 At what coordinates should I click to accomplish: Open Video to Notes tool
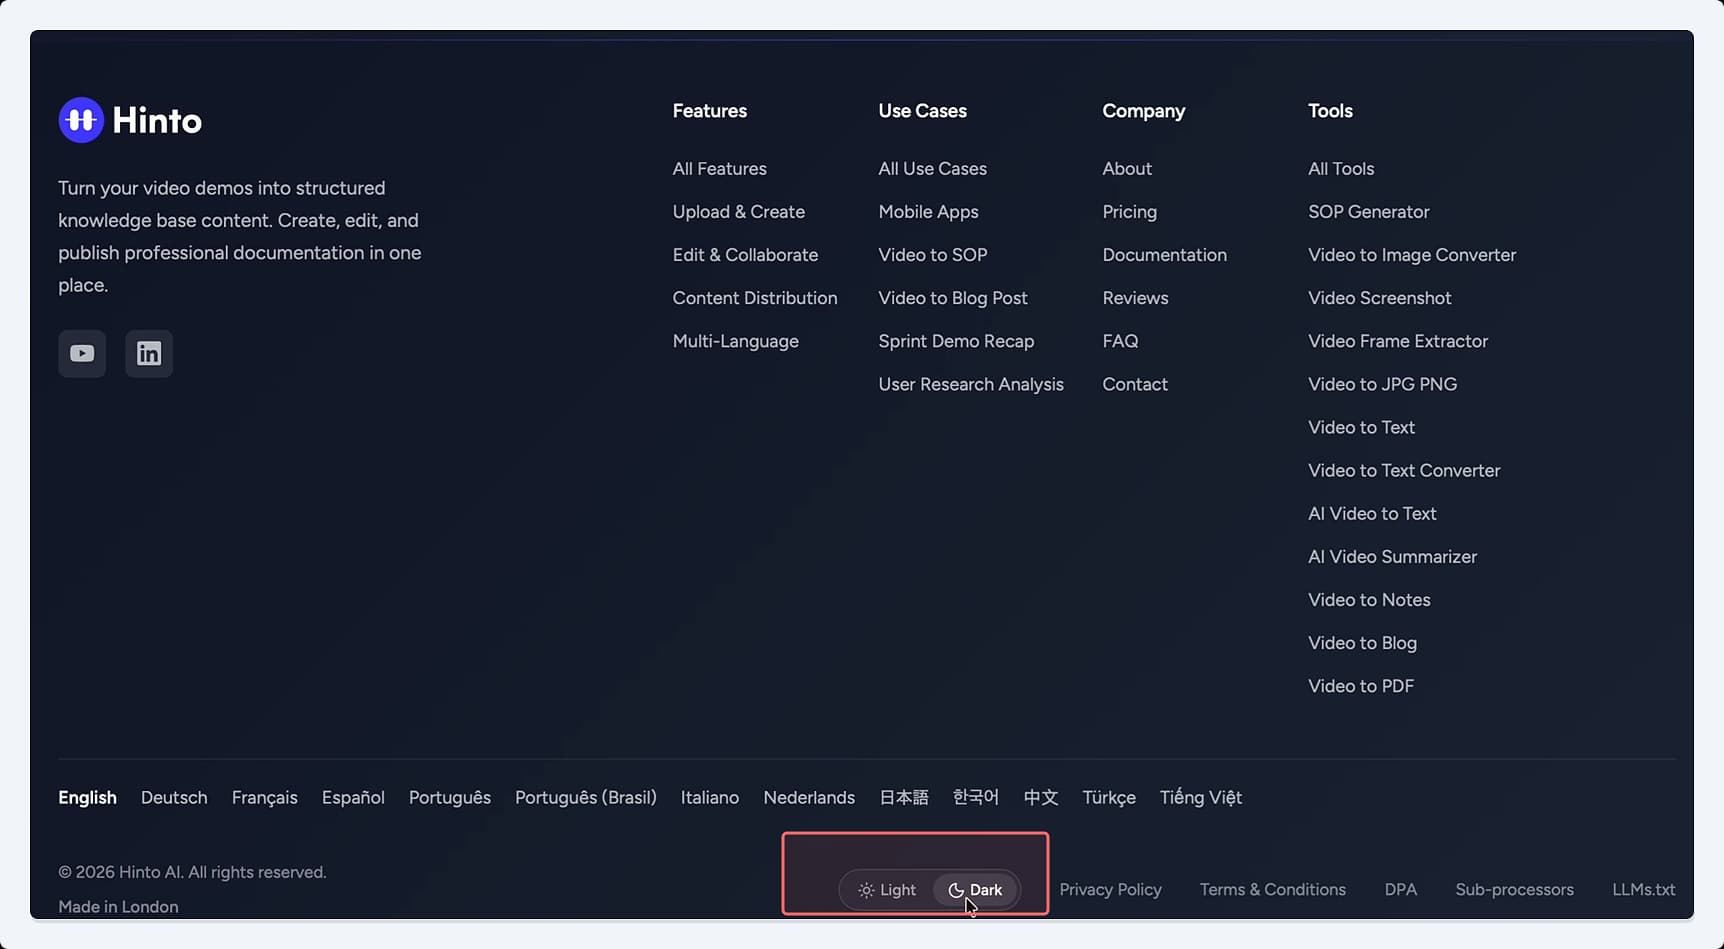[x=1369, y=600]
